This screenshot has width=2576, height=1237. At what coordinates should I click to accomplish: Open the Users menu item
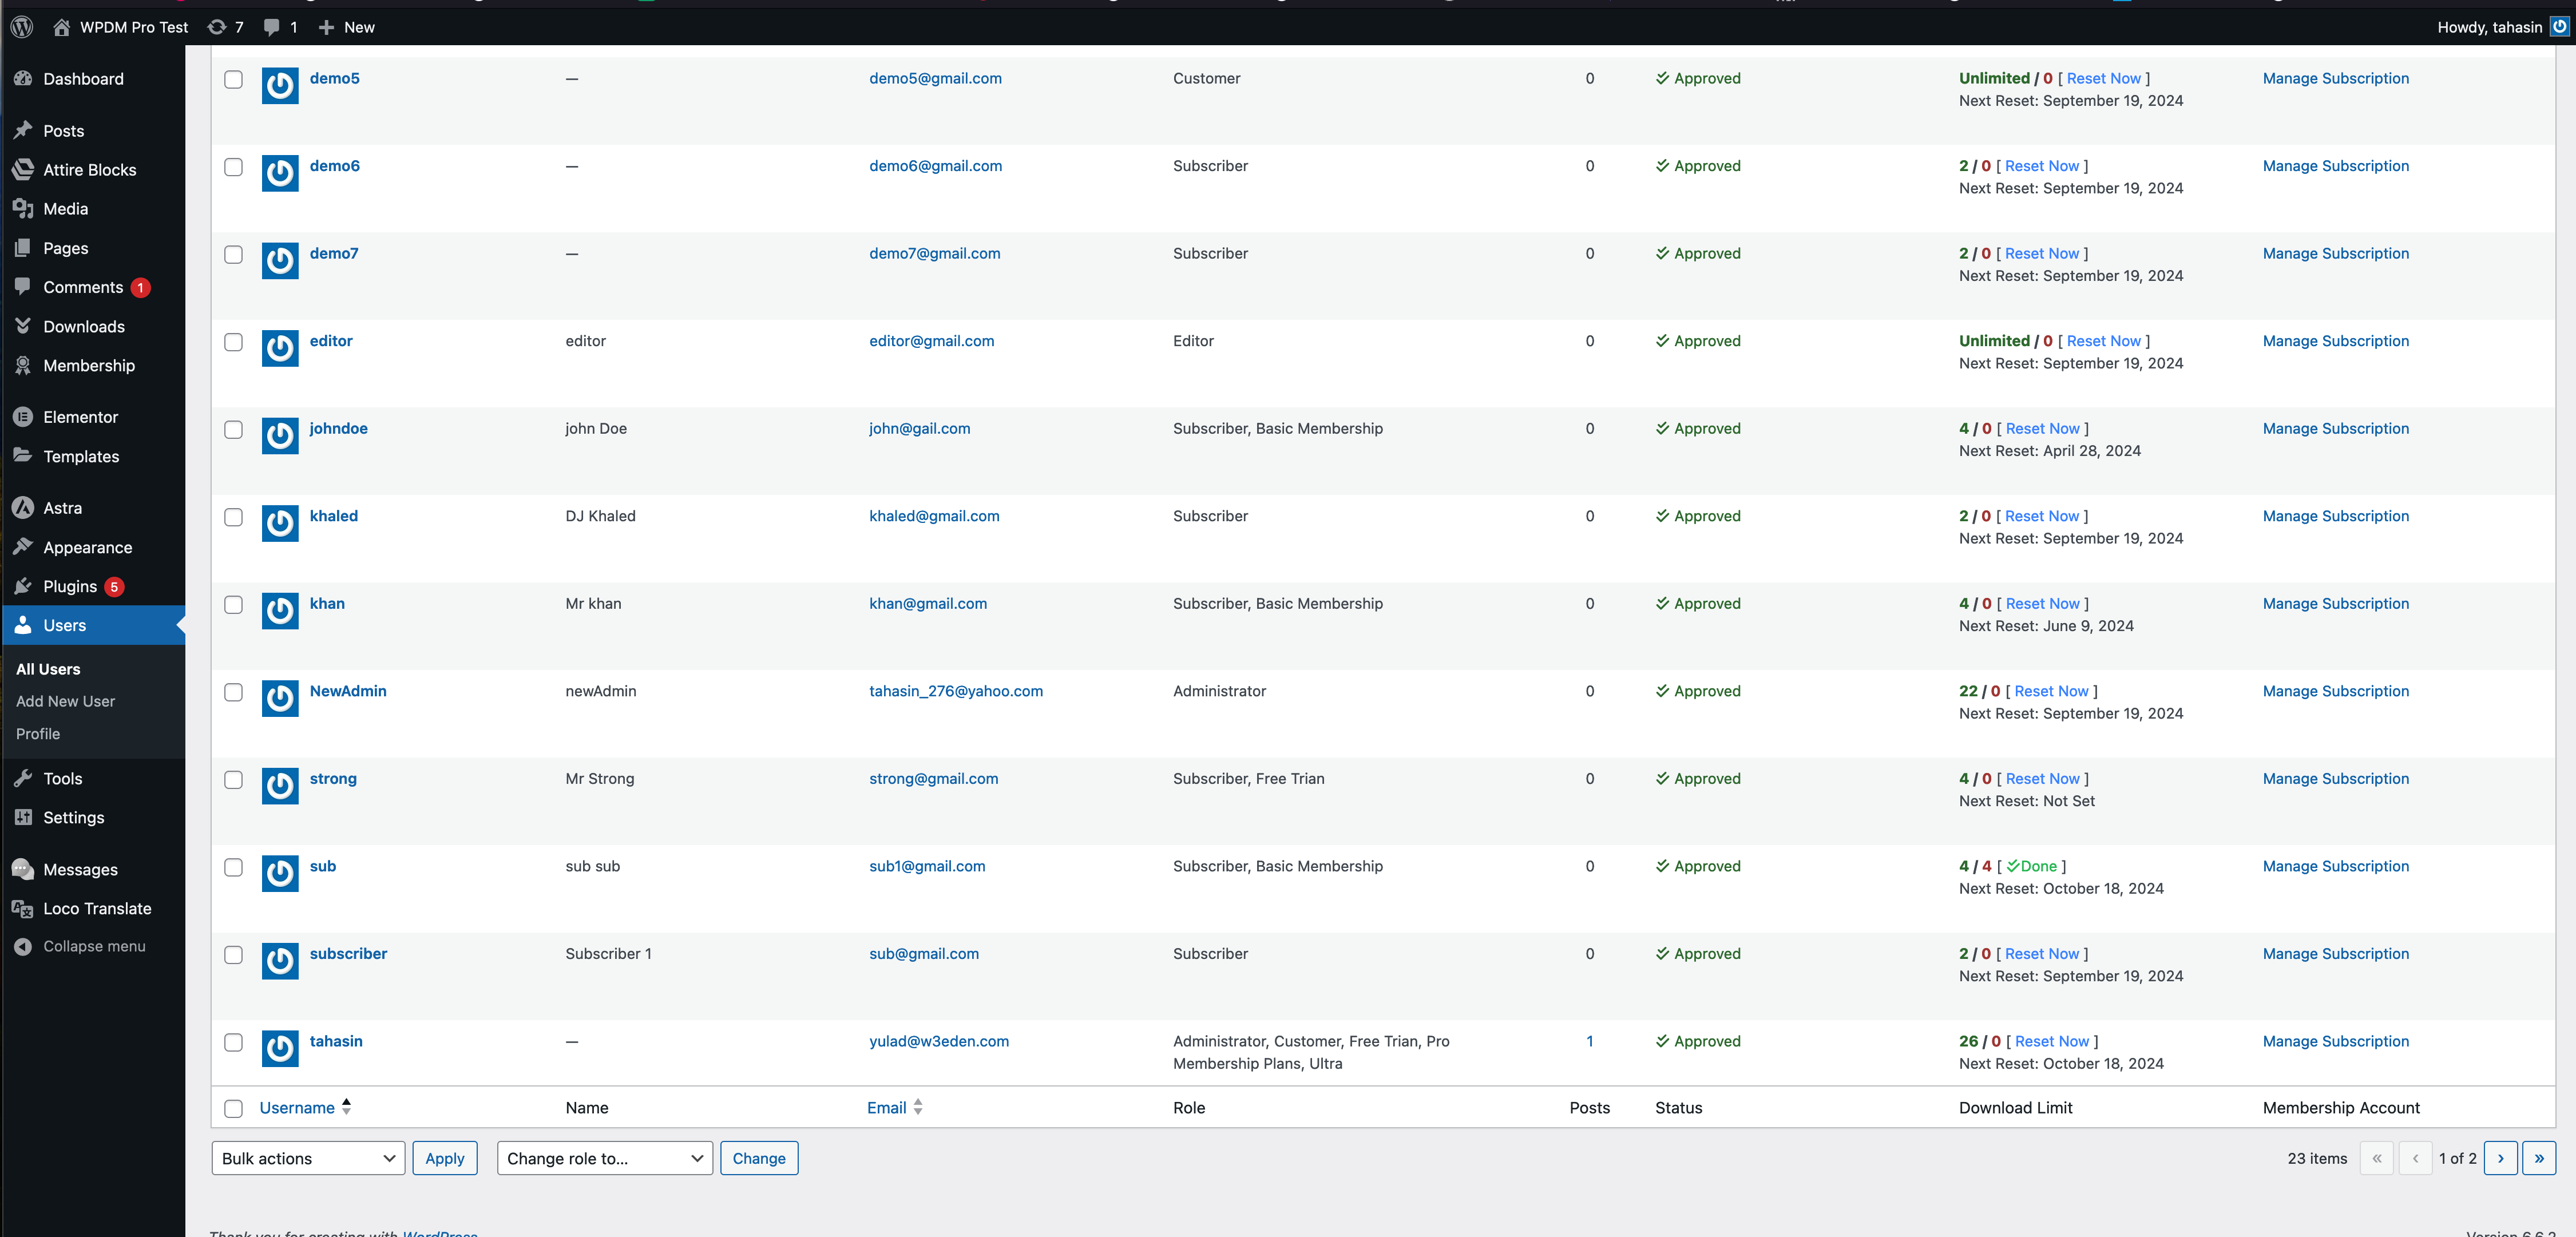(x=93, y=625)
